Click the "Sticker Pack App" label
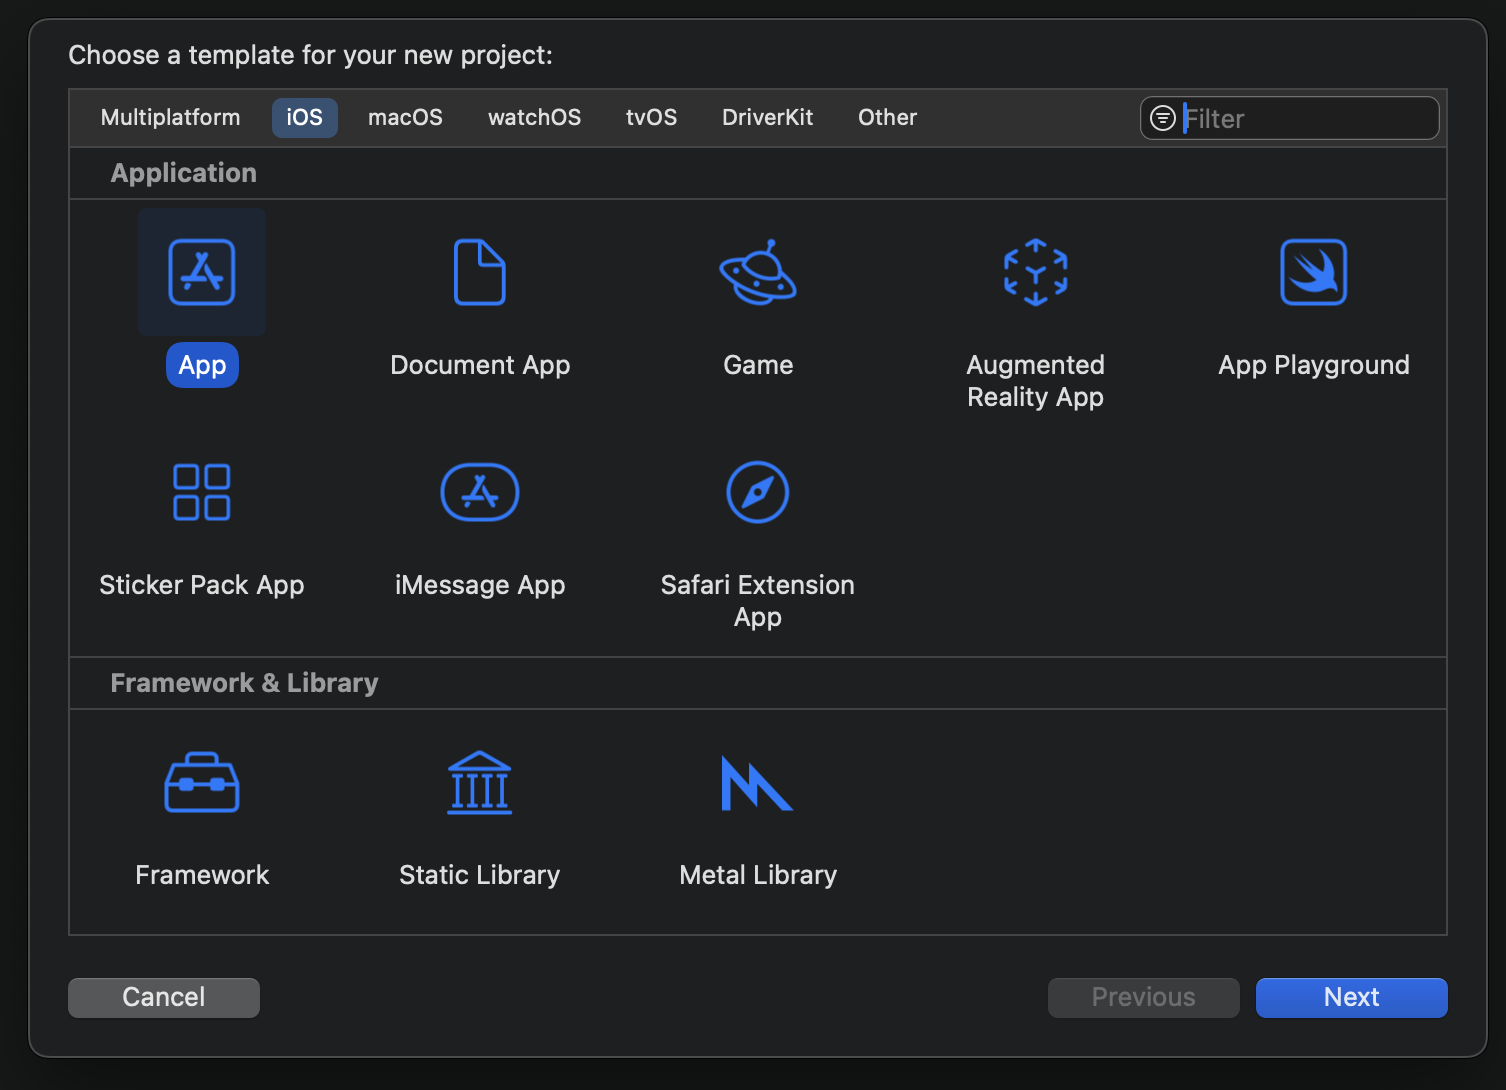The width and height of the screenshot is (1506, 1090). tap(202, 585)
